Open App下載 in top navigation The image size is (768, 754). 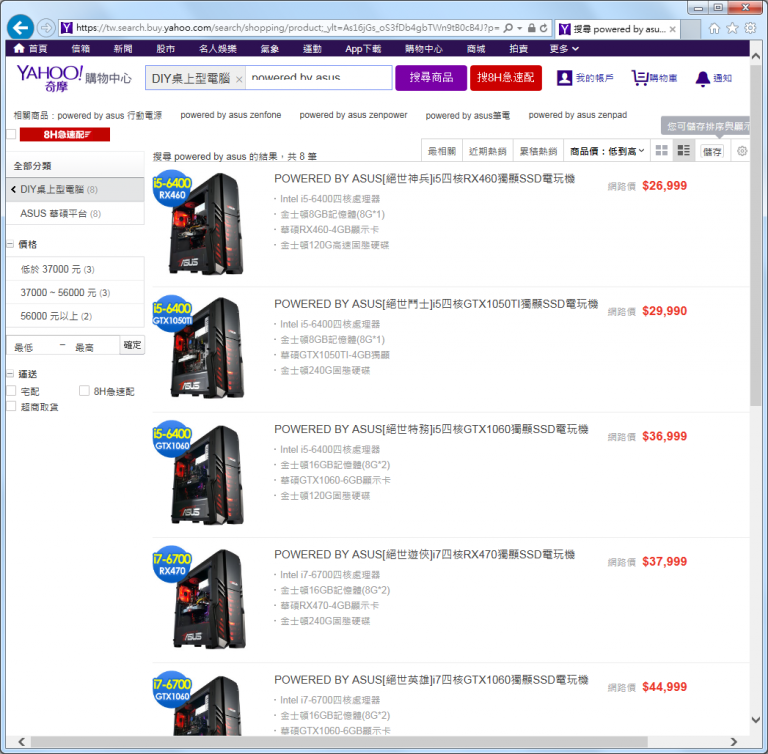(363, 49)
